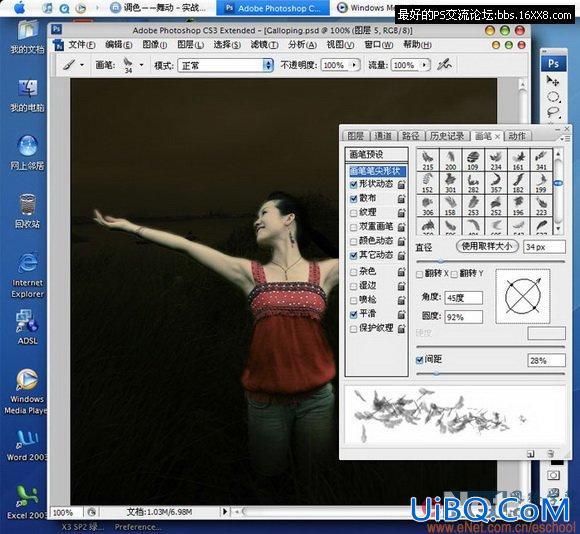
Task: Click the status bar icon next to zoom field
Action: point(91,512)
